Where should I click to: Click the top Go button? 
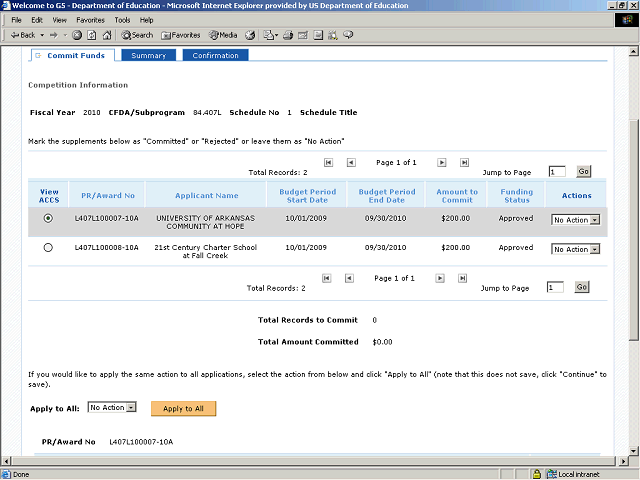coord(583,172)
